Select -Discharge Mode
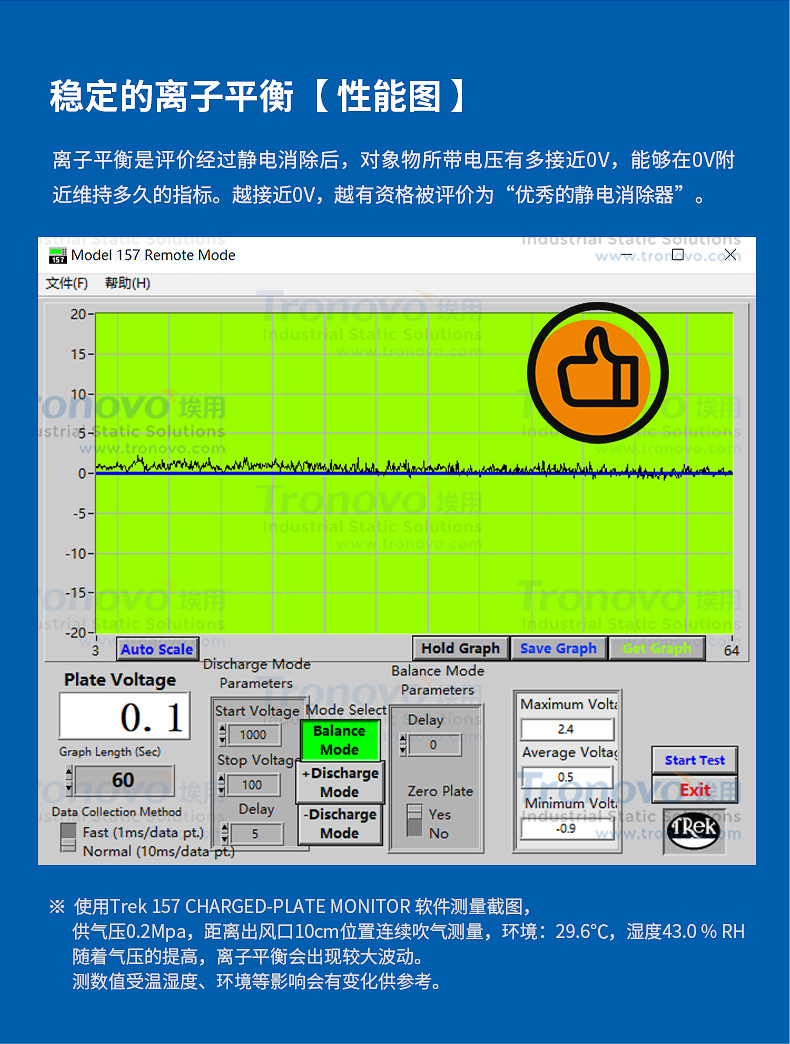 point(339,824)
